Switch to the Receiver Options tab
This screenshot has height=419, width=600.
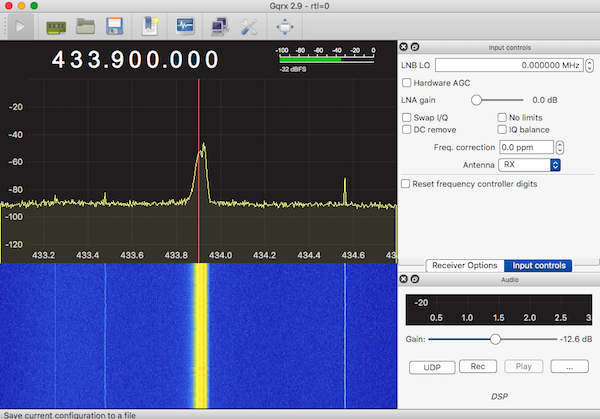[x=465, y=265]
